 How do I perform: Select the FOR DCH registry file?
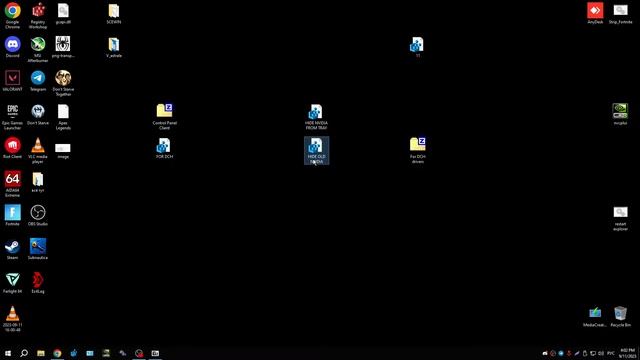click(164, 148)
